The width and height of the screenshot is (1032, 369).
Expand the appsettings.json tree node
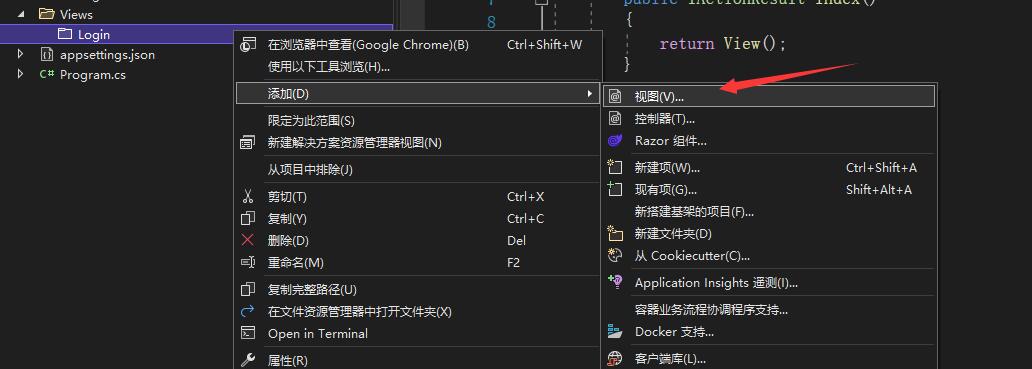[x=21, y=55]
